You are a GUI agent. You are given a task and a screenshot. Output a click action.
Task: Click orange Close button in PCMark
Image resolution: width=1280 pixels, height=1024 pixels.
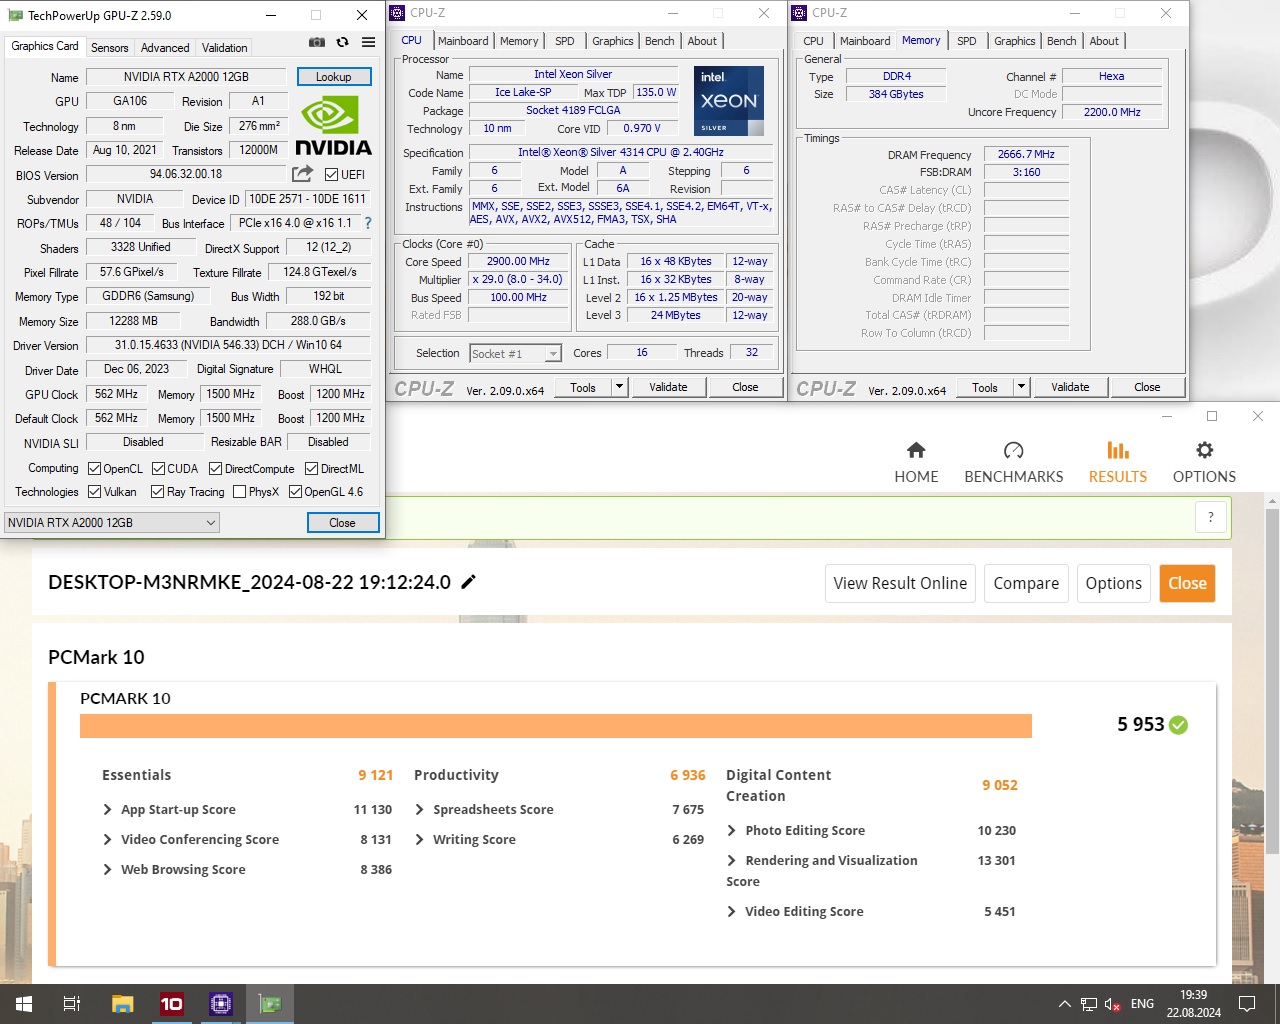click(x=1187, y=583)
